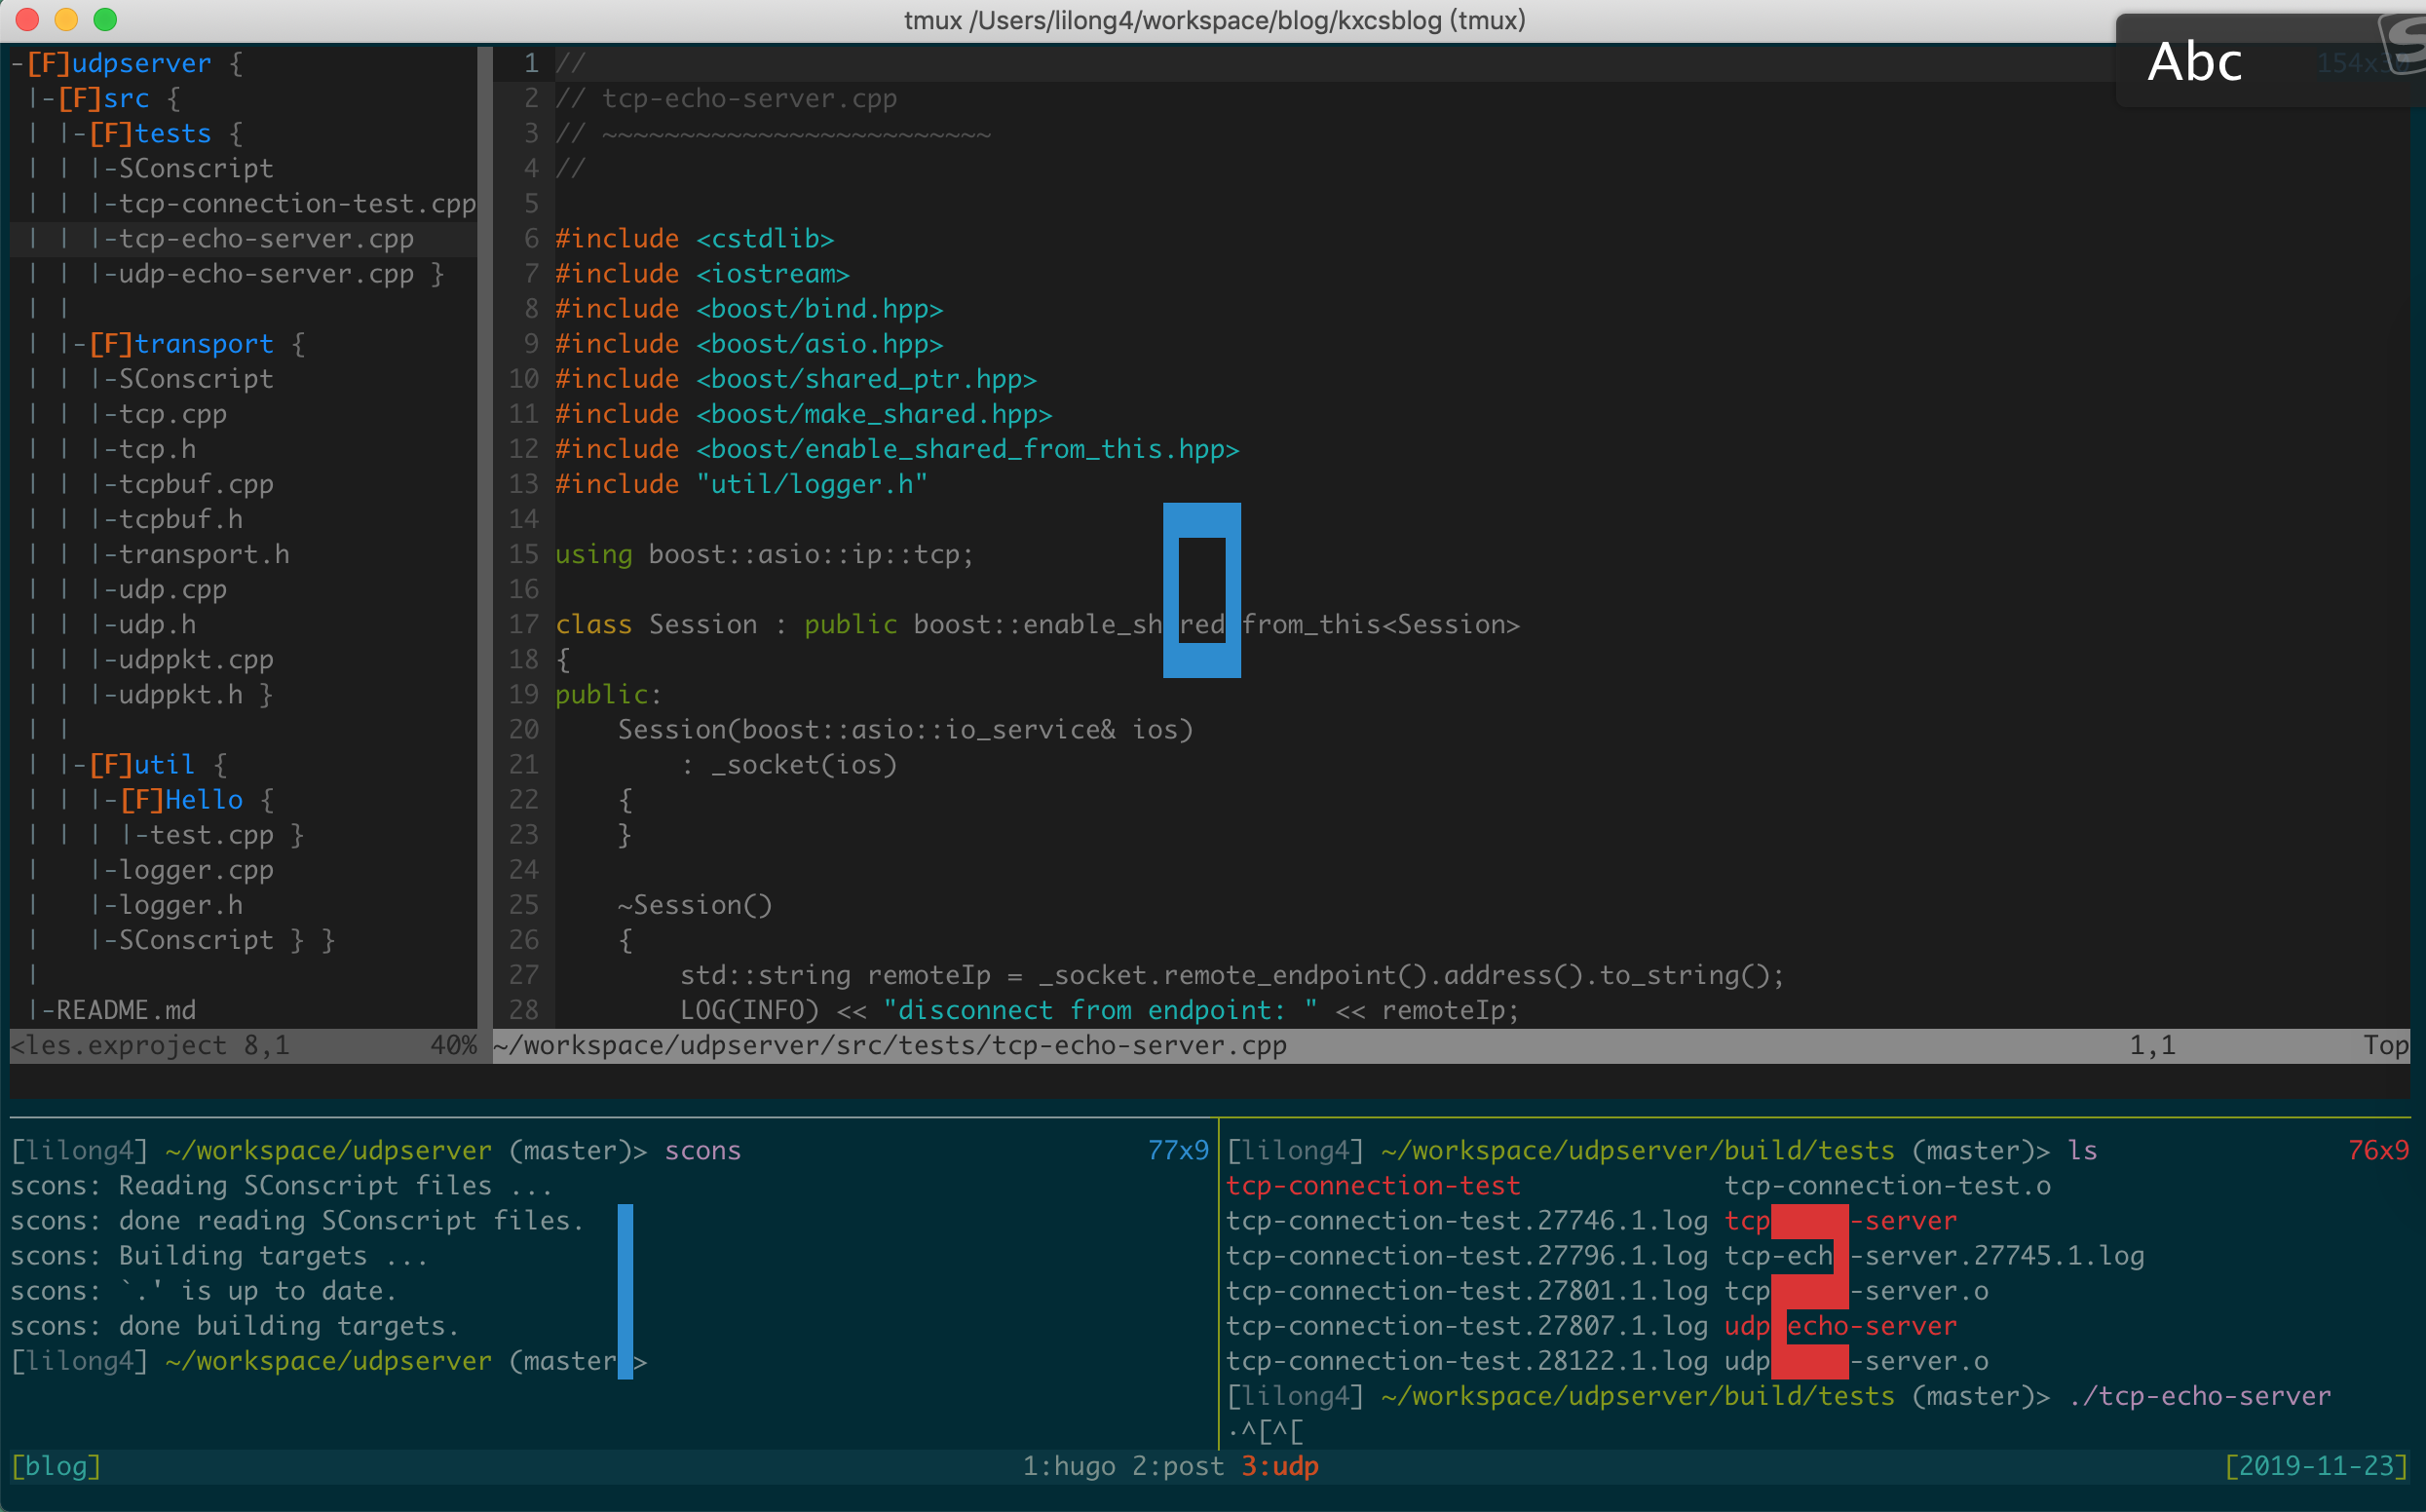Click tcp-connection-test.o in ls output
2426x1512 pixels.
1887,1186
